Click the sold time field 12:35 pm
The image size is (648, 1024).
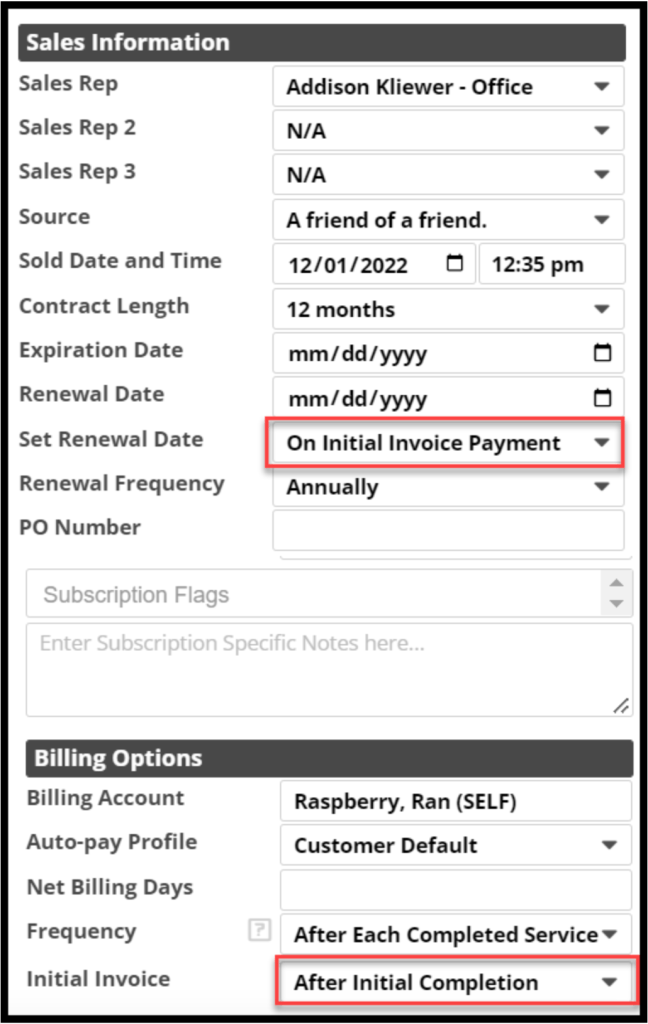point(551,265)
